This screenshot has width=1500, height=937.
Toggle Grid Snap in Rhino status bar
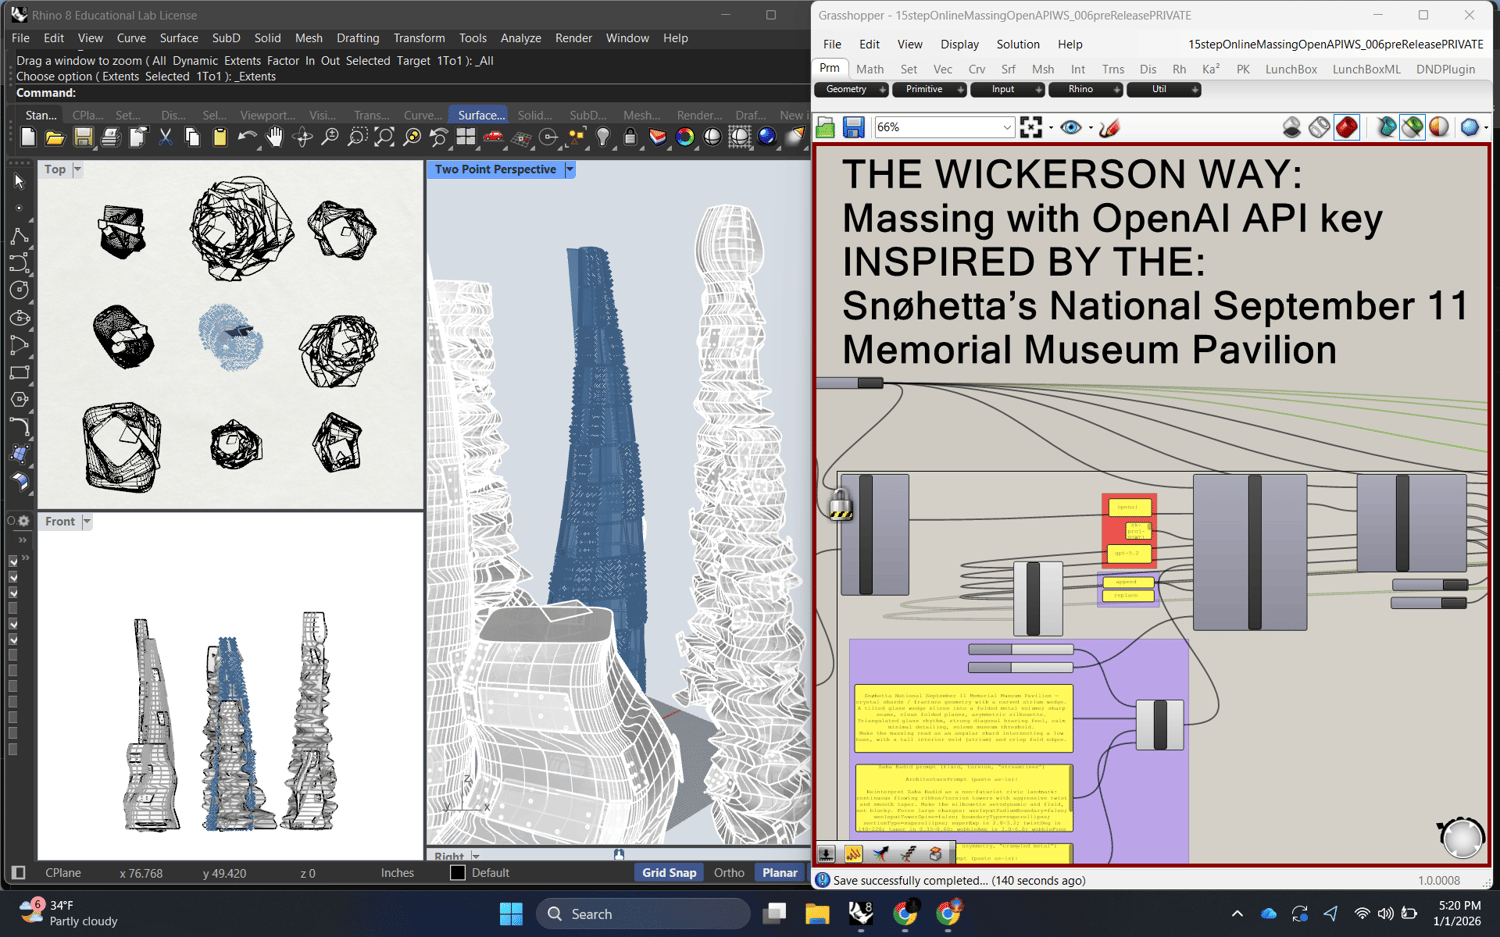point(669,873)
